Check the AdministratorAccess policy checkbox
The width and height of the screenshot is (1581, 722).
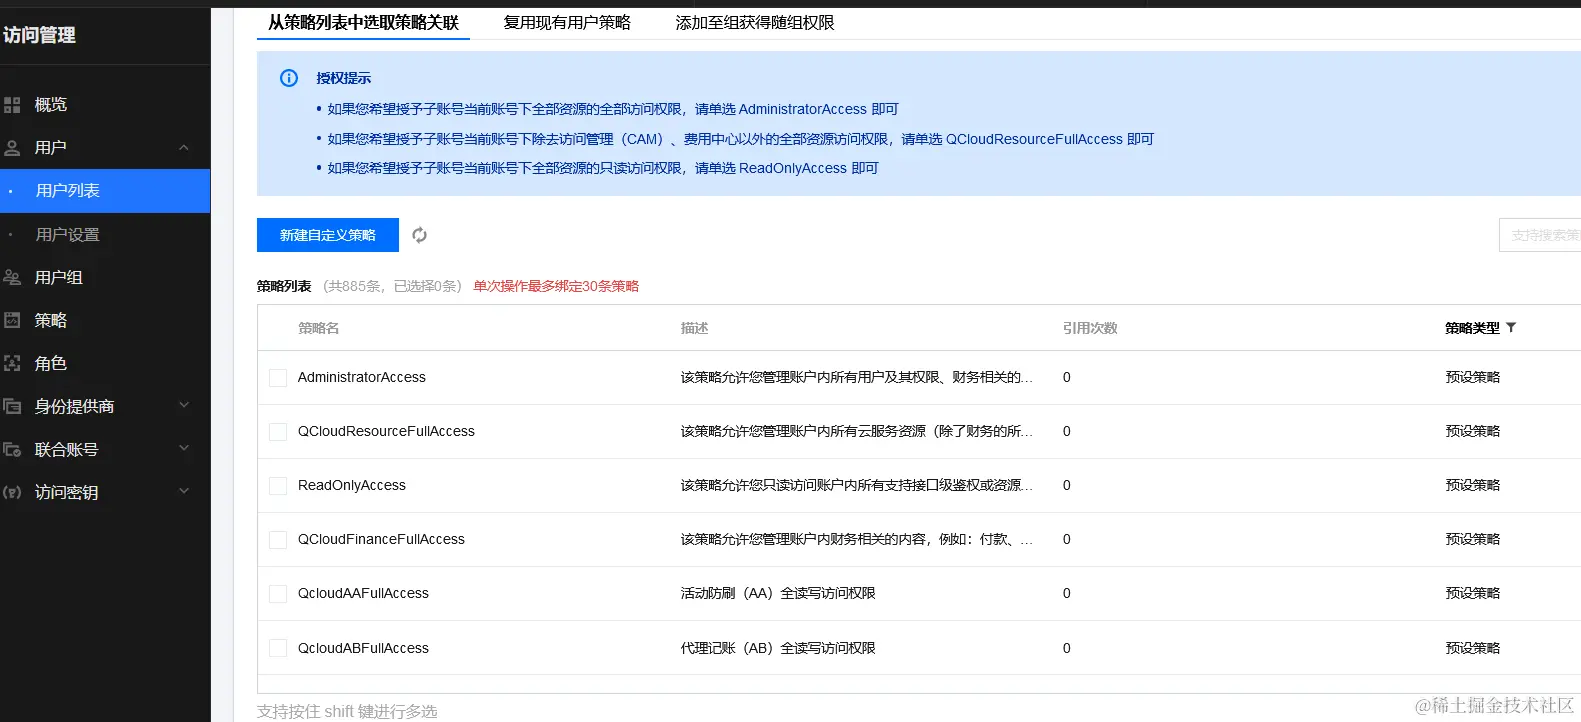278,378
